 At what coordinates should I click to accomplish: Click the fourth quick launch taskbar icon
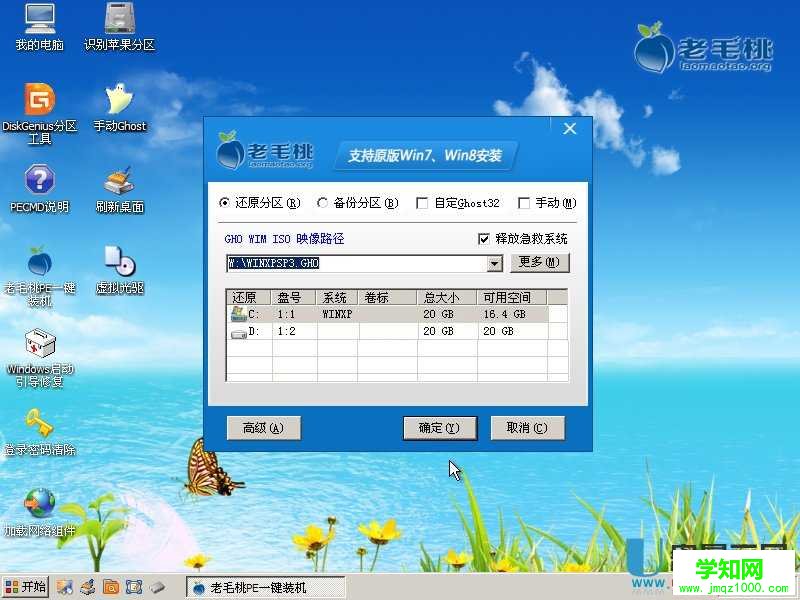coord(134,587)
